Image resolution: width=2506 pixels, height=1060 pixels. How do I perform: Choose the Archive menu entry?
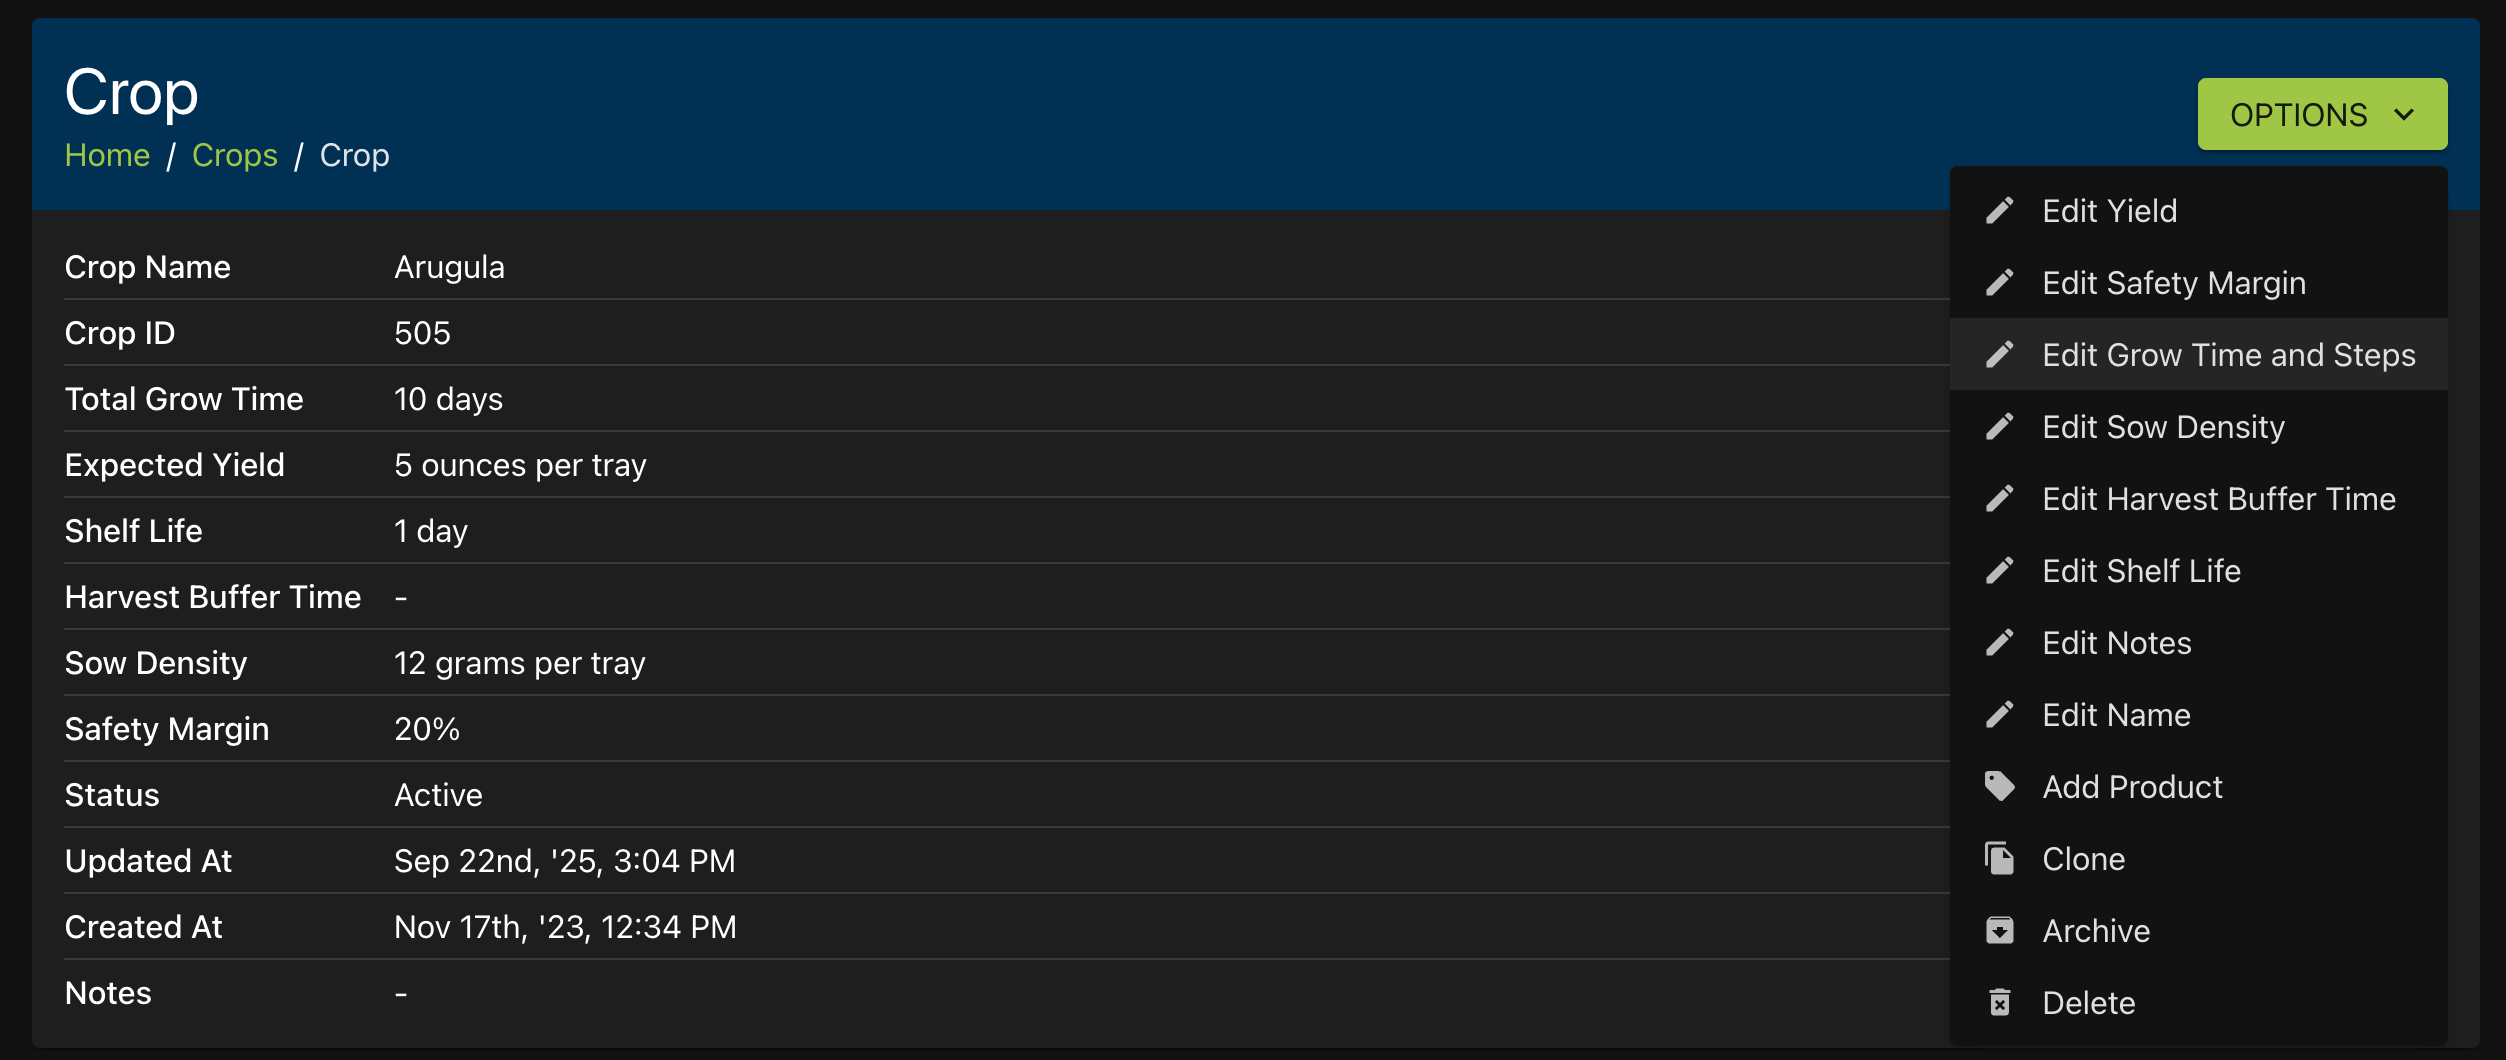click(2198, 931)
